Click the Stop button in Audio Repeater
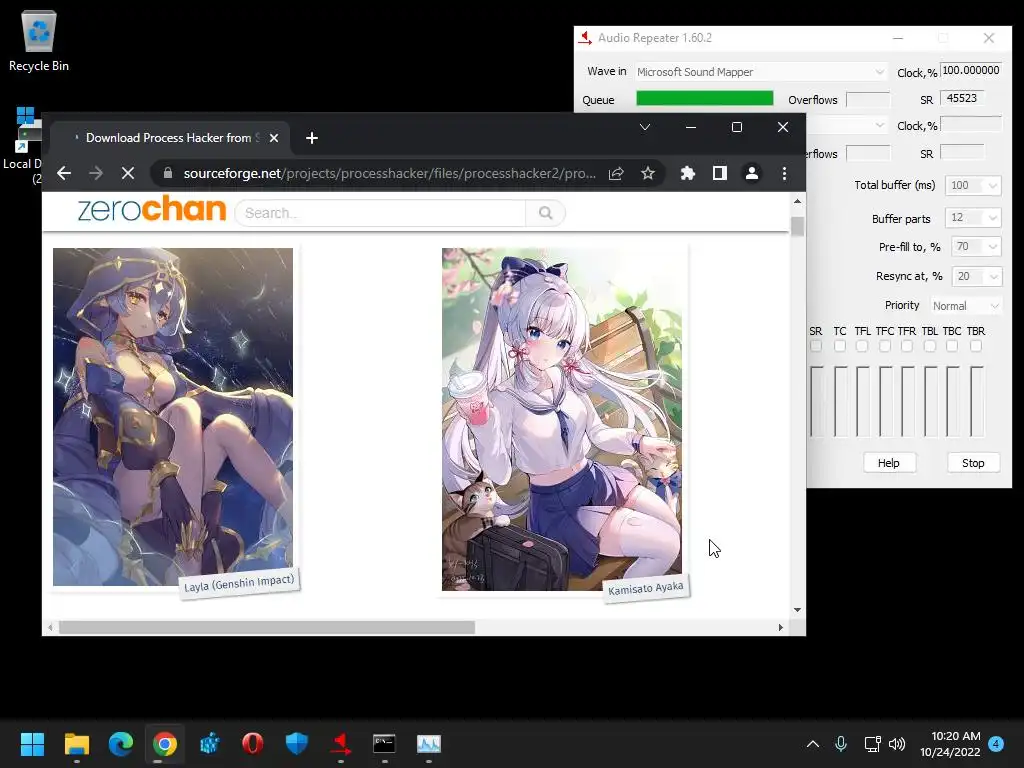This screenshot has width=1024, height=768. click(x=973, y=463)
